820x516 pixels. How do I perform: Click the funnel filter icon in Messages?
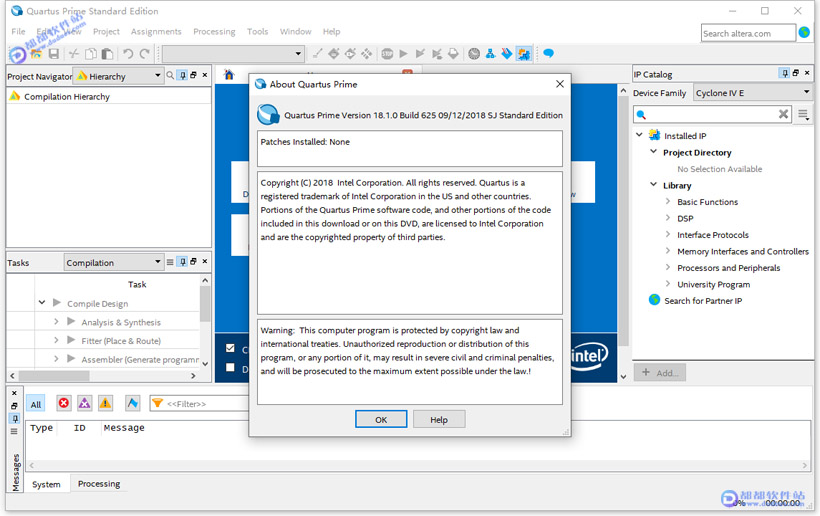(157, 403)
